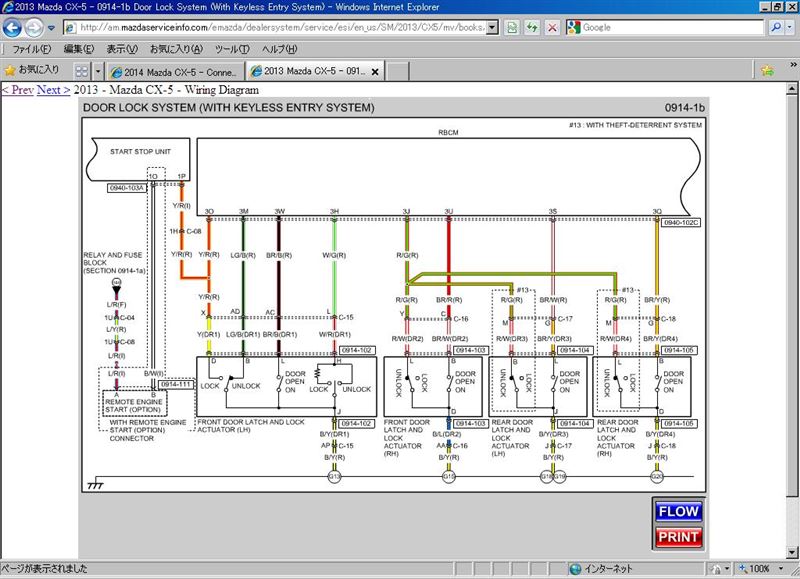Click the G13 ground symbol

334,476
